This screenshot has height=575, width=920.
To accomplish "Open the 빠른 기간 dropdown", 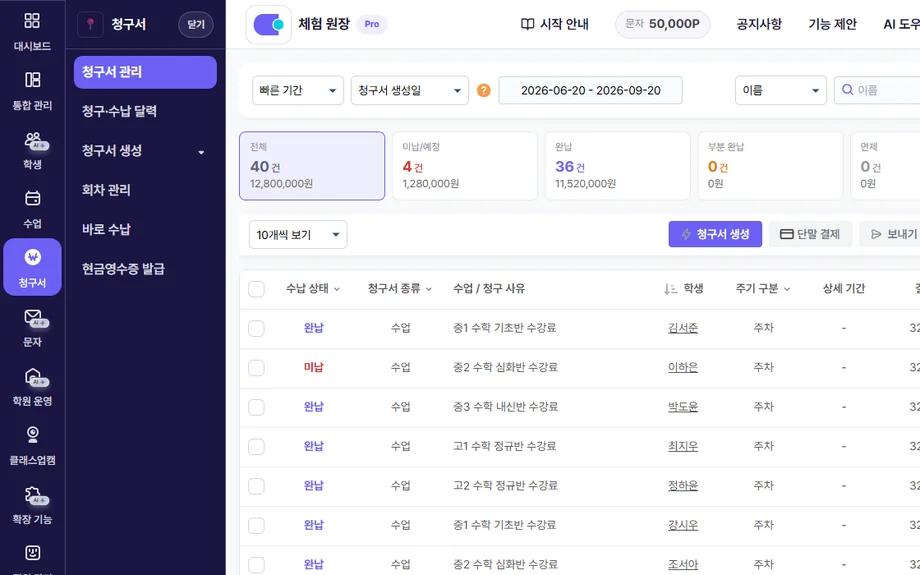I will (x=297, y=90).
